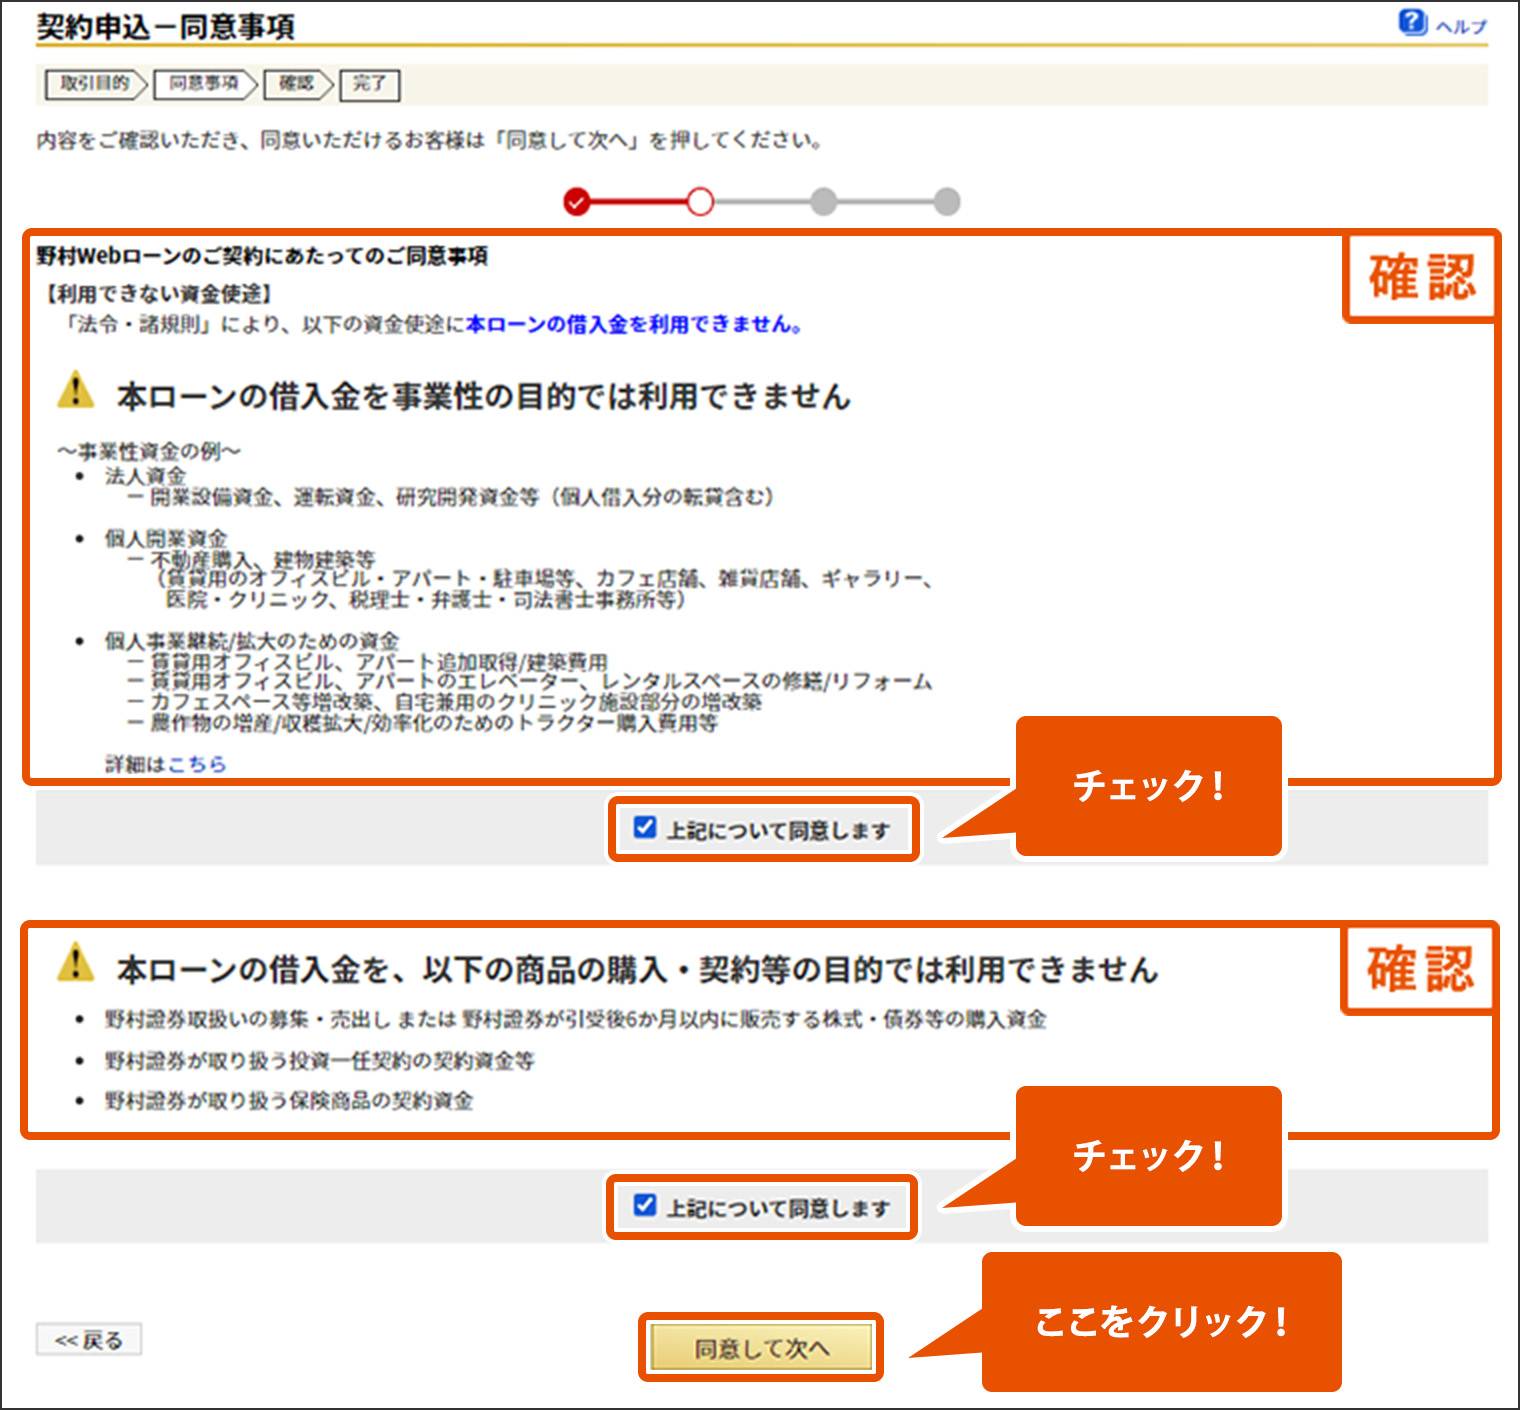
Task: Click the 個人開業資金 bullet item
Action: coord(166,539)
